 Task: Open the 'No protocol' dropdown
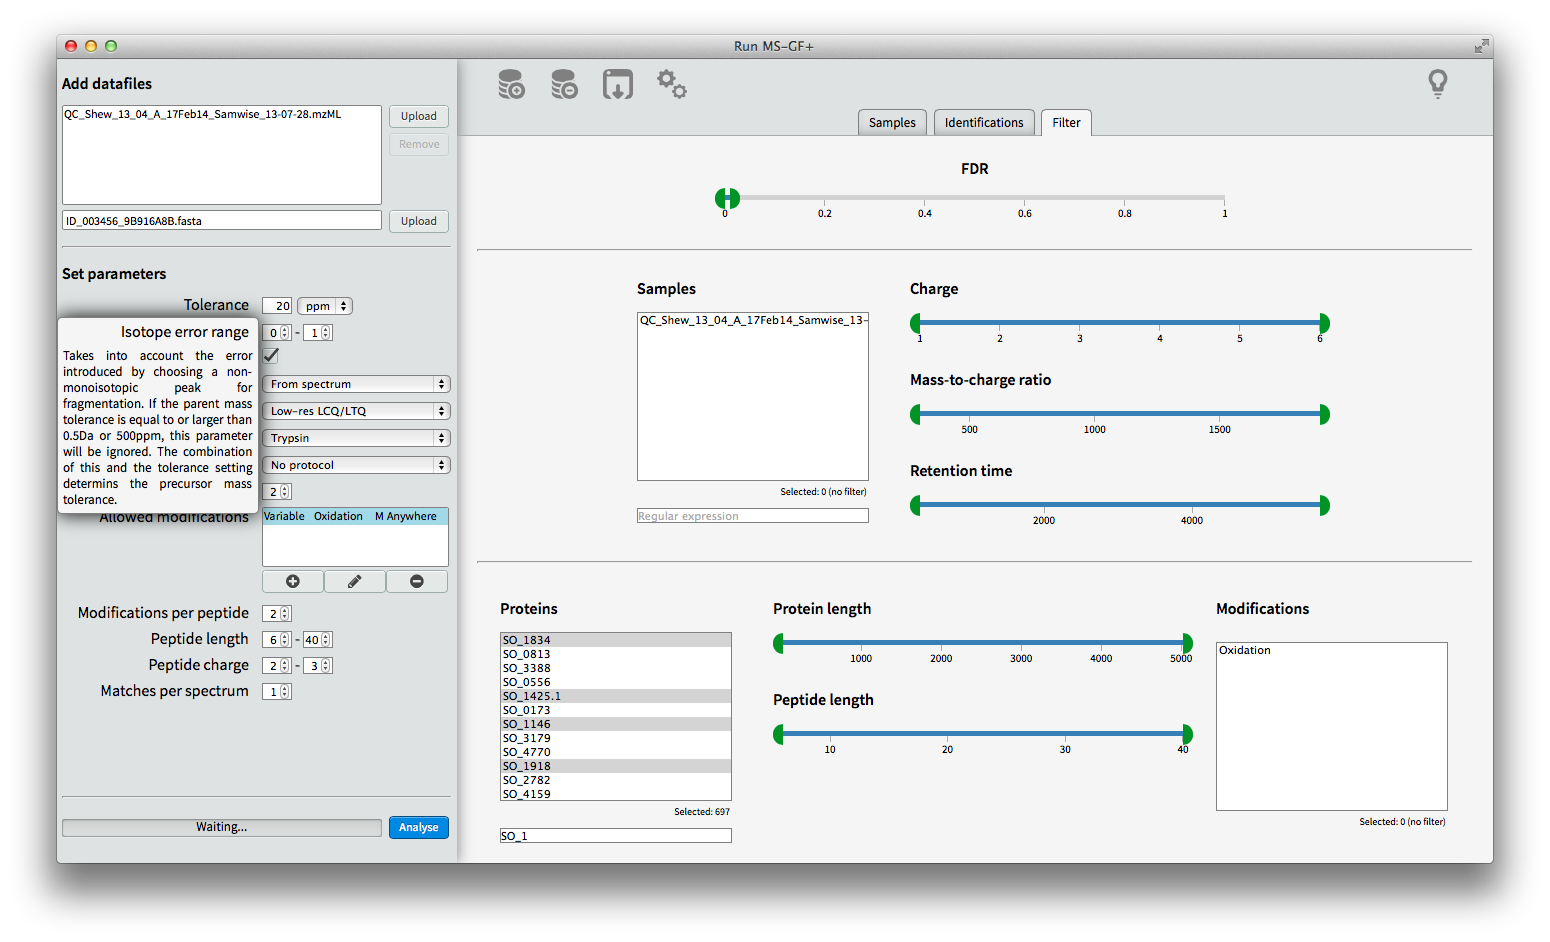tap(356, 465)
